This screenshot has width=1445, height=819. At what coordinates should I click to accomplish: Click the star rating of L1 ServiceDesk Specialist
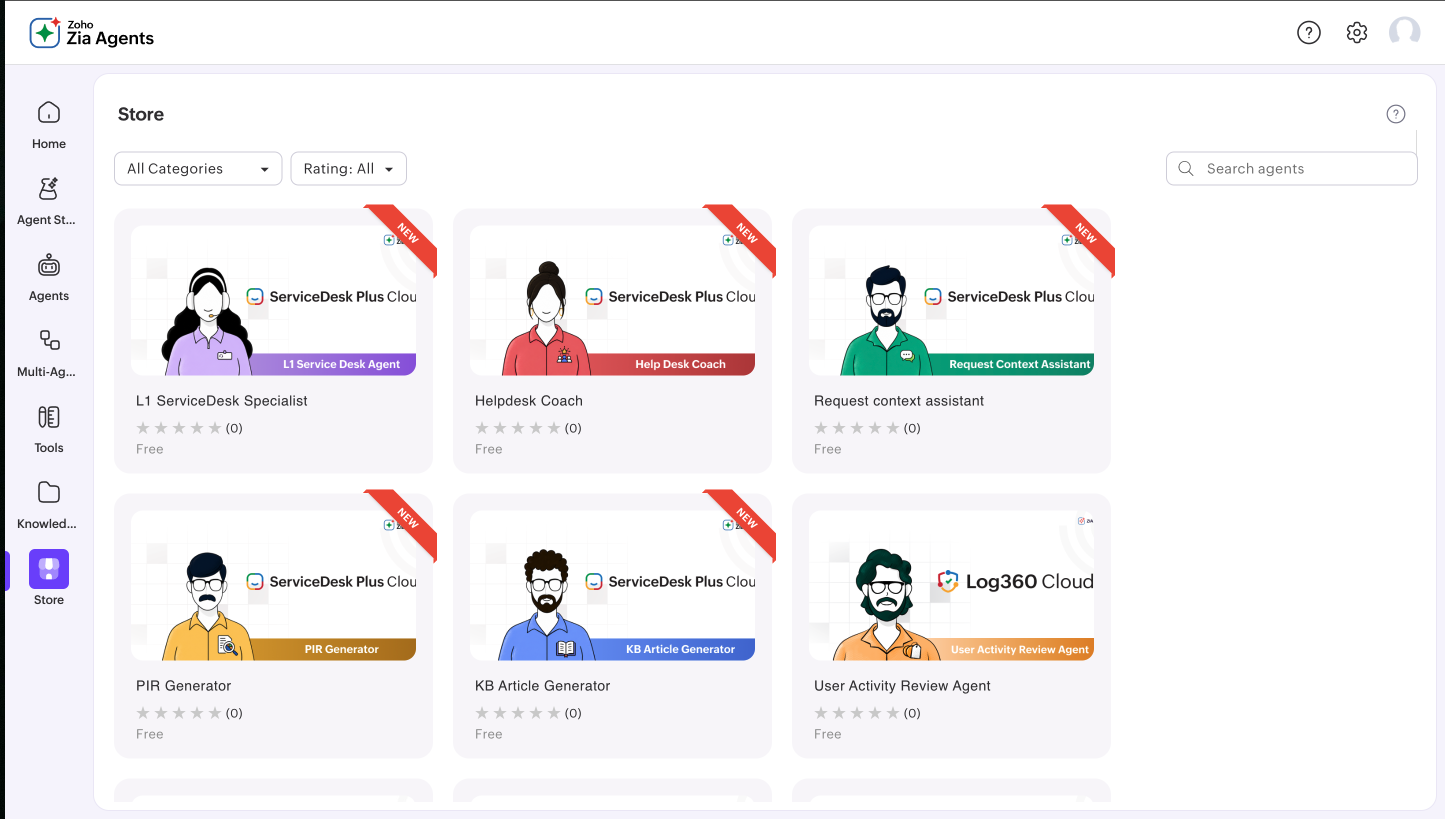point(179,428)
